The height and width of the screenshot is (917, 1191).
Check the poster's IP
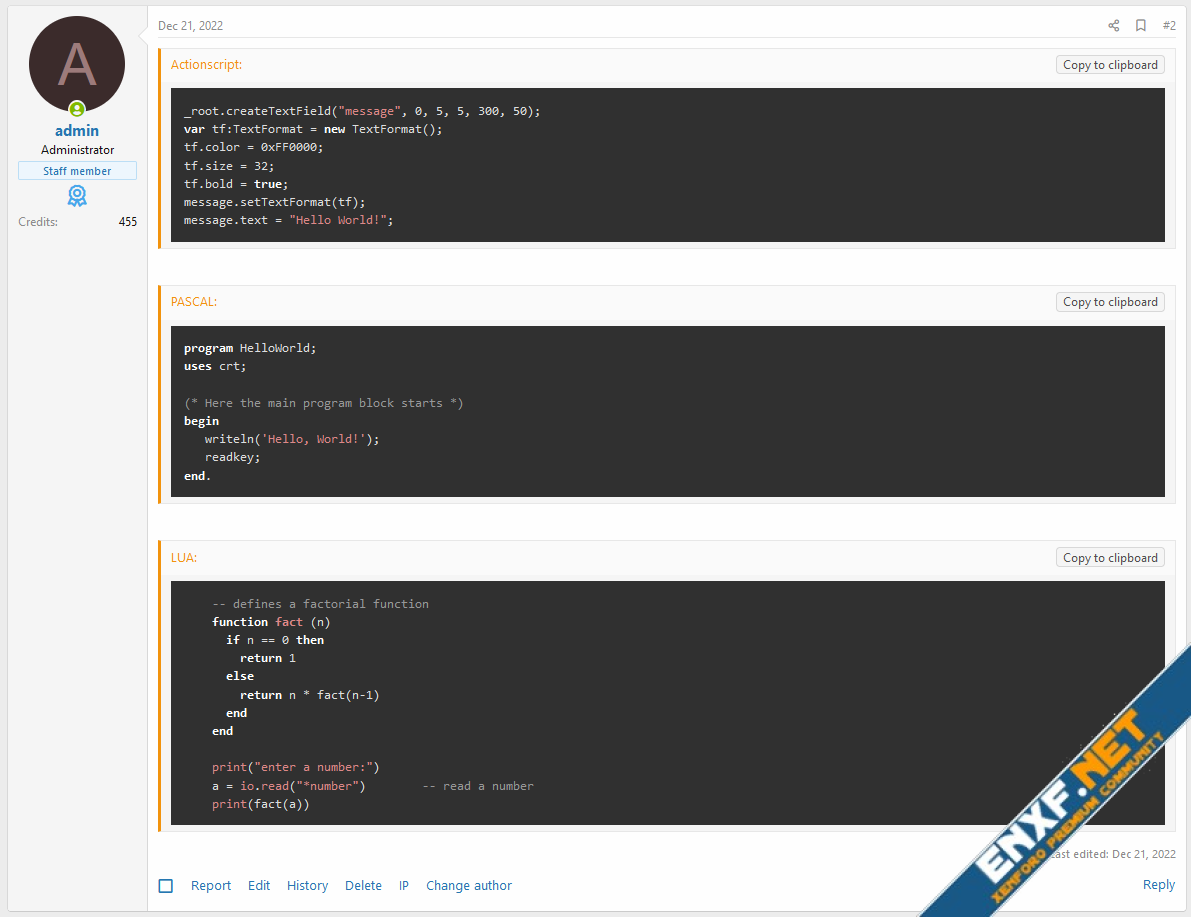click(x=404, y=886)
